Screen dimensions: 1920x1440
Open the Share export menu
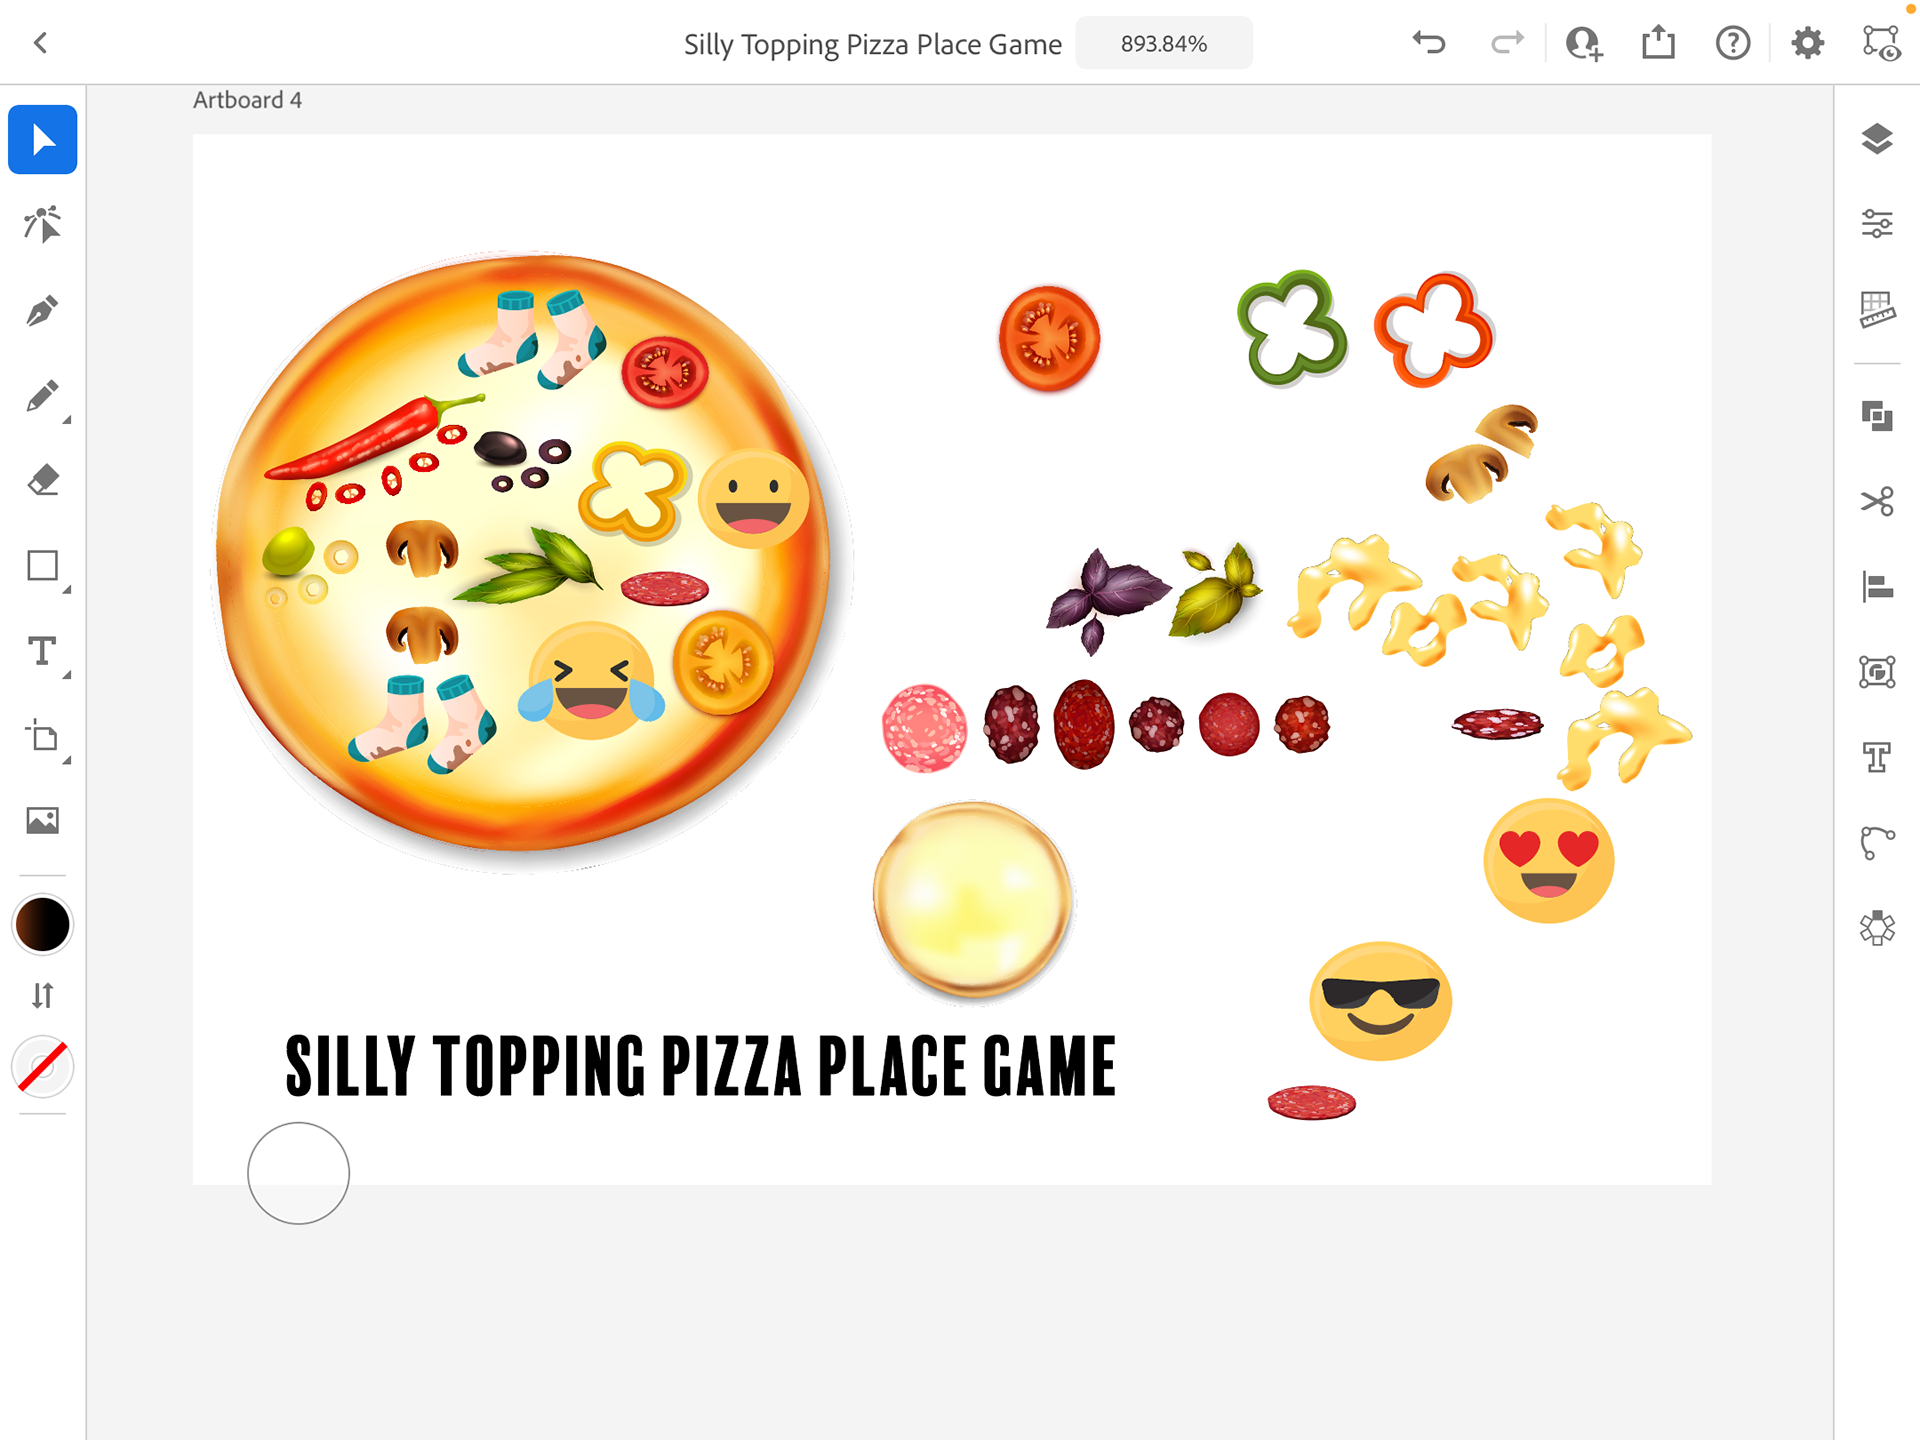1658,43
